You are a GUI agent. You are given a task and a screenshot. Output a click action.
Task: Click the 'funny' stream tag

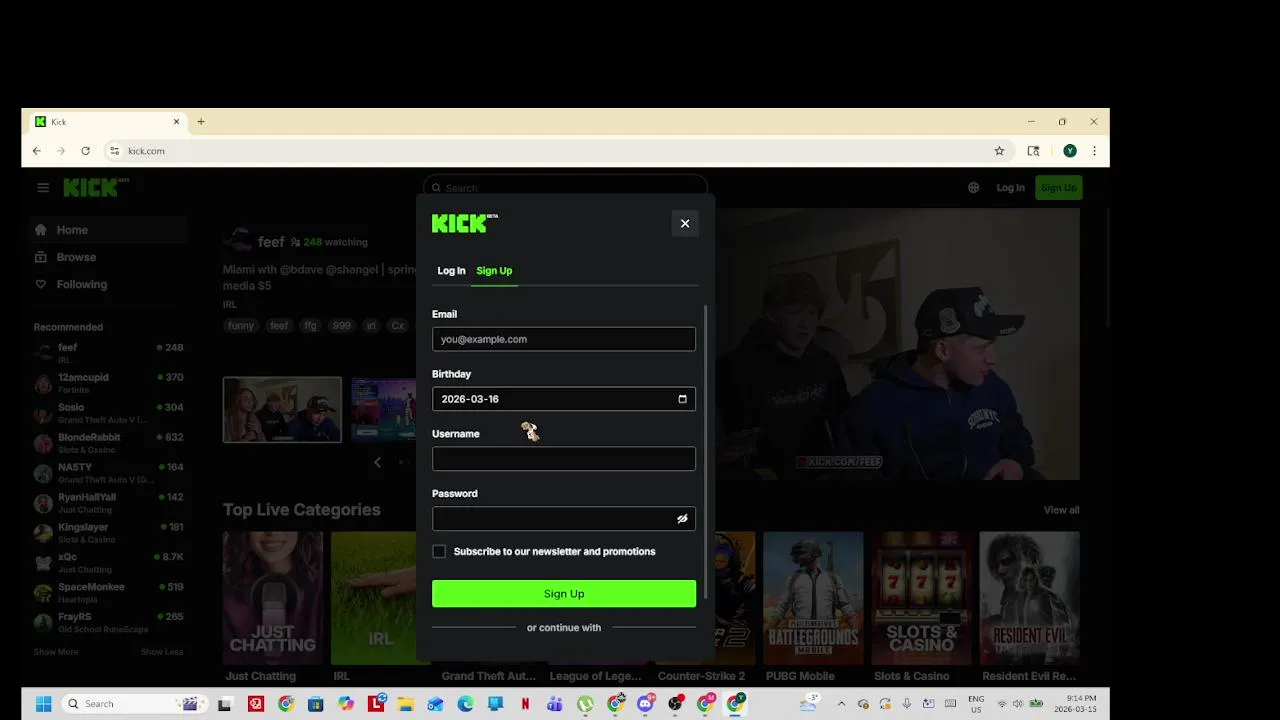241,326
